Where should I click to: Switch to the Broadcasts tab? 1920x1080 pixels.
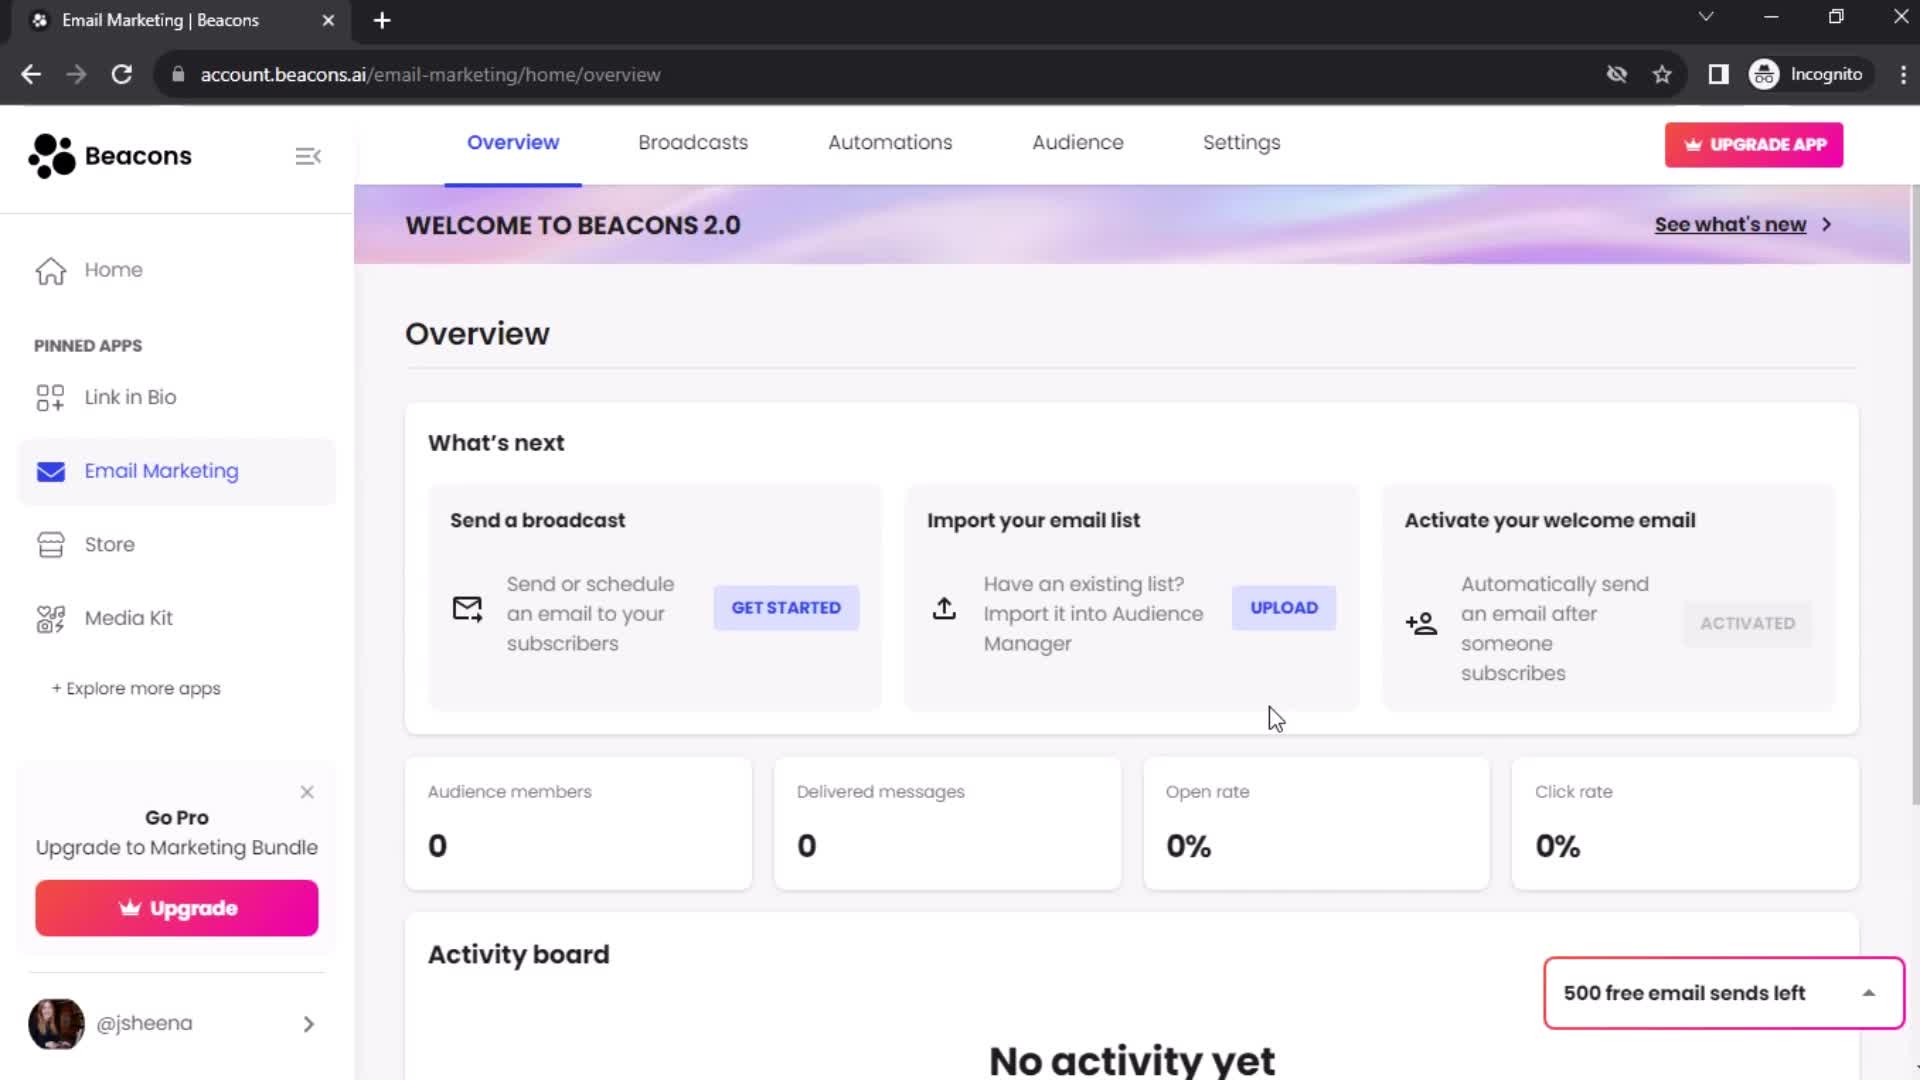(x=694, y=142)
